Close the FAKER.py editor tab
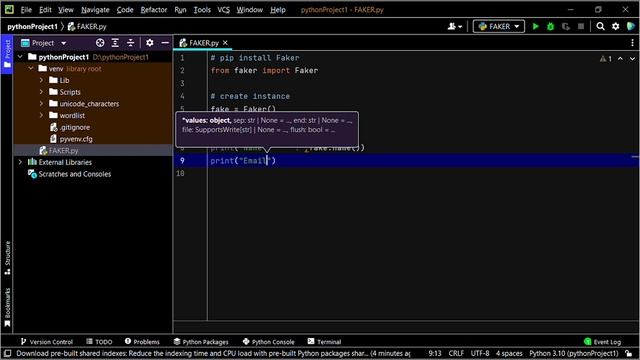The width and height of the screenshot is (640, 360). point(225,42)
